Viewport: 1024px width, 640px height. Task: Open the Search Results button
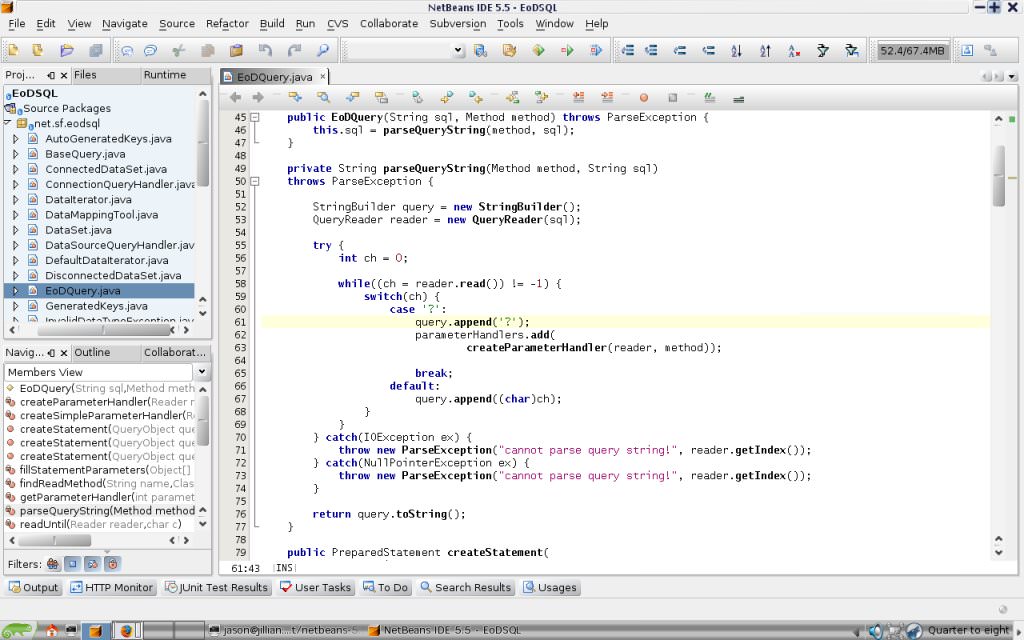point(466,588)
